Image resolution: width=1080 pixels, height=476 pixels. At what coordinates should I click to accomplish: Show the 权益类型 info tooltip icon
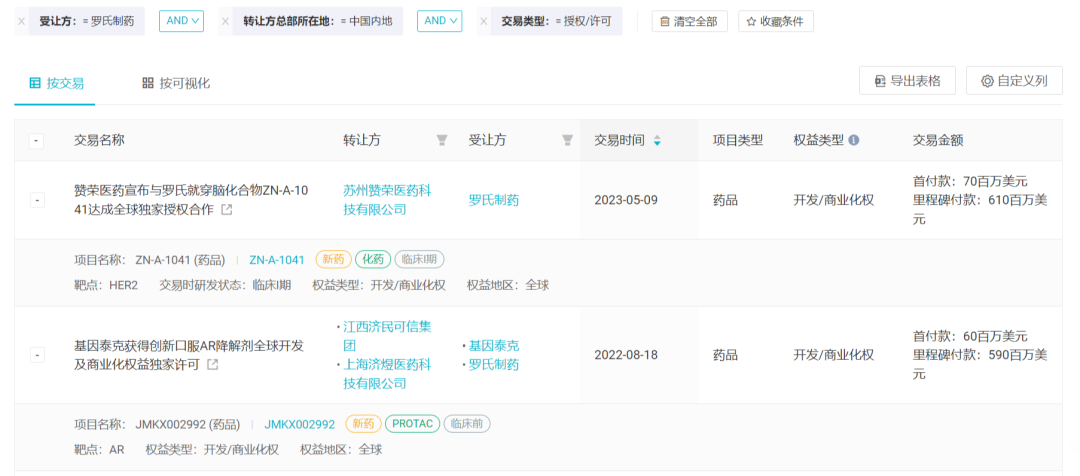coord(853,141)
